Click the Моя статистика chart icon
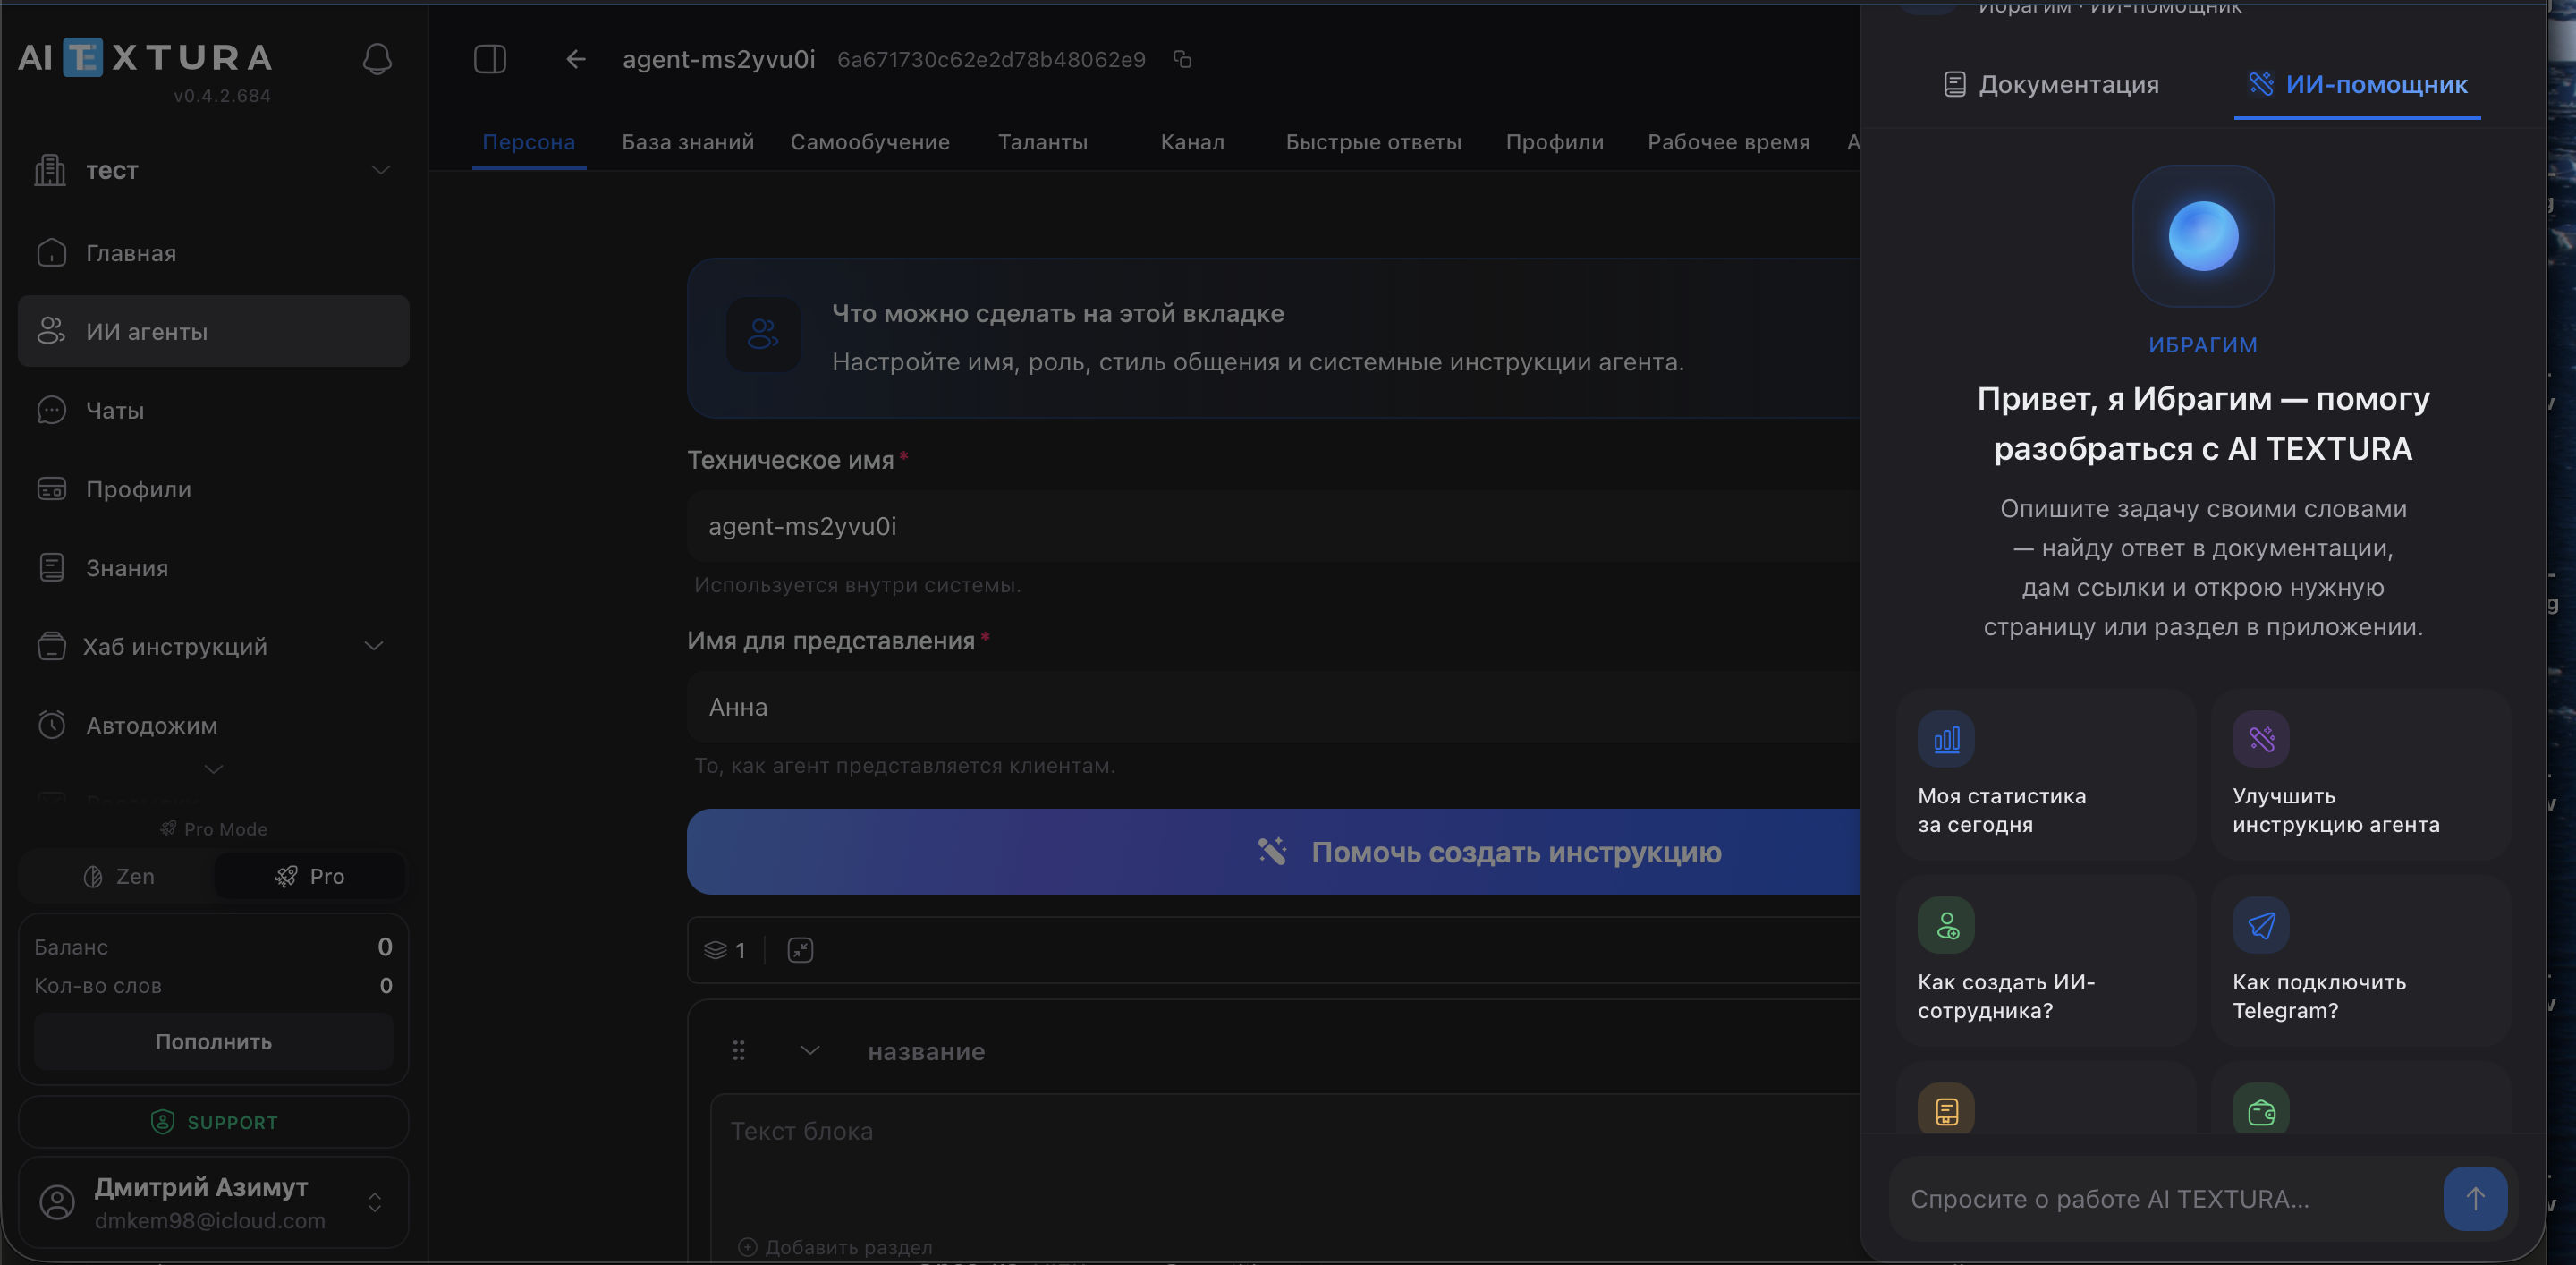The width and height of the screenshot is (2576, 1265). (1946, 739)
